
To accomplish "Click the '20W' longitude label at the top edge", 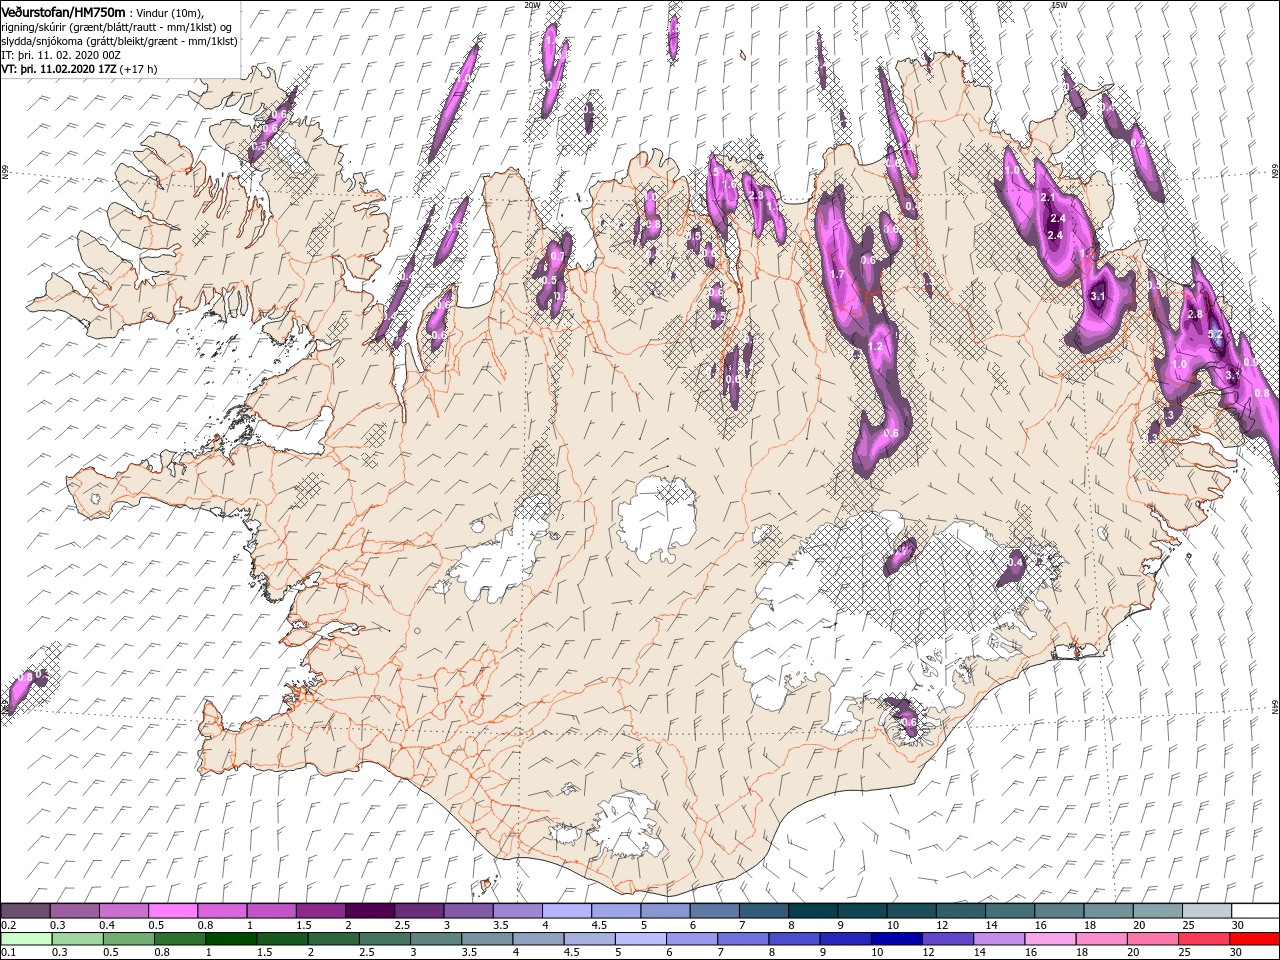I will pyautogui.click(x=532, y=5).
